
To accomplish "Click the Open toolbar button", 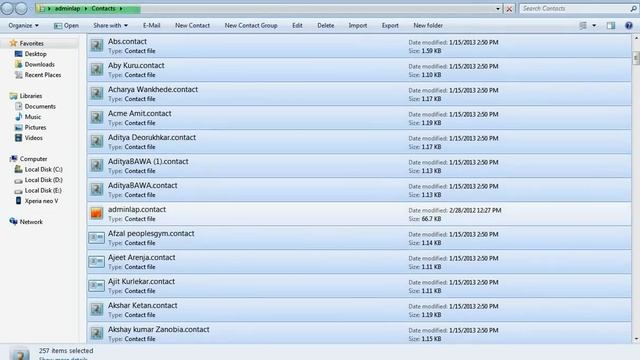I will coord(66,25).
